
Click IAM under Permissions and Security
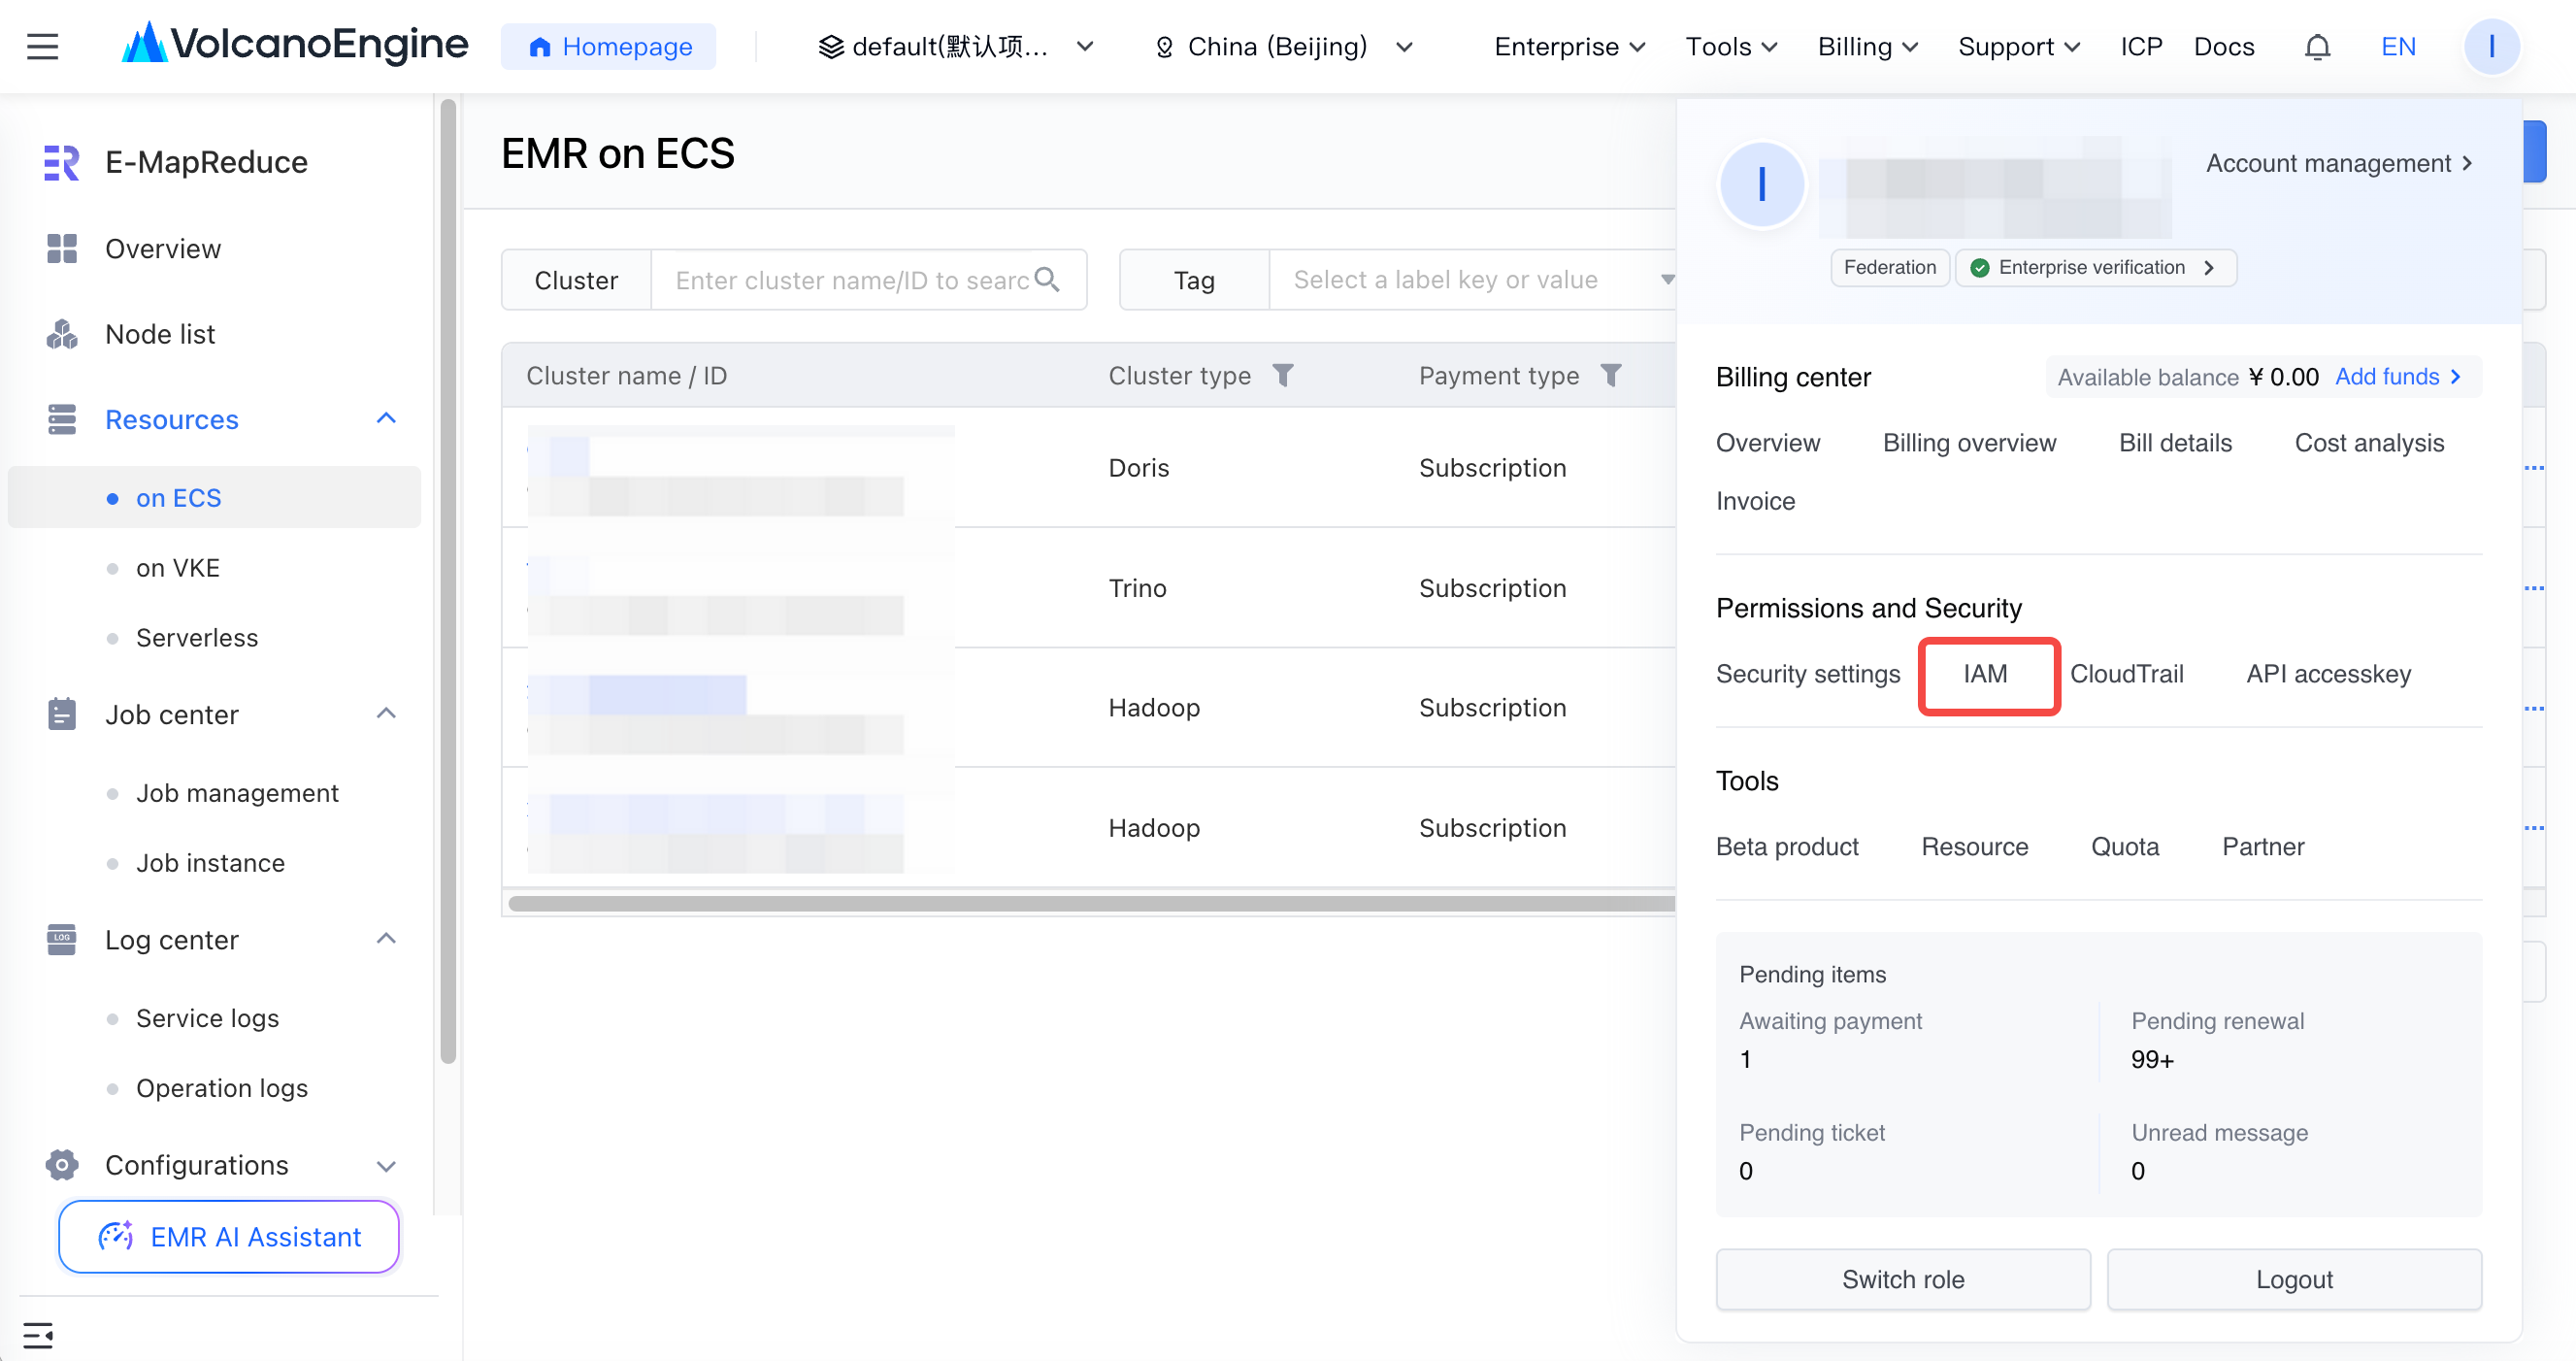tap(1984, 674)
